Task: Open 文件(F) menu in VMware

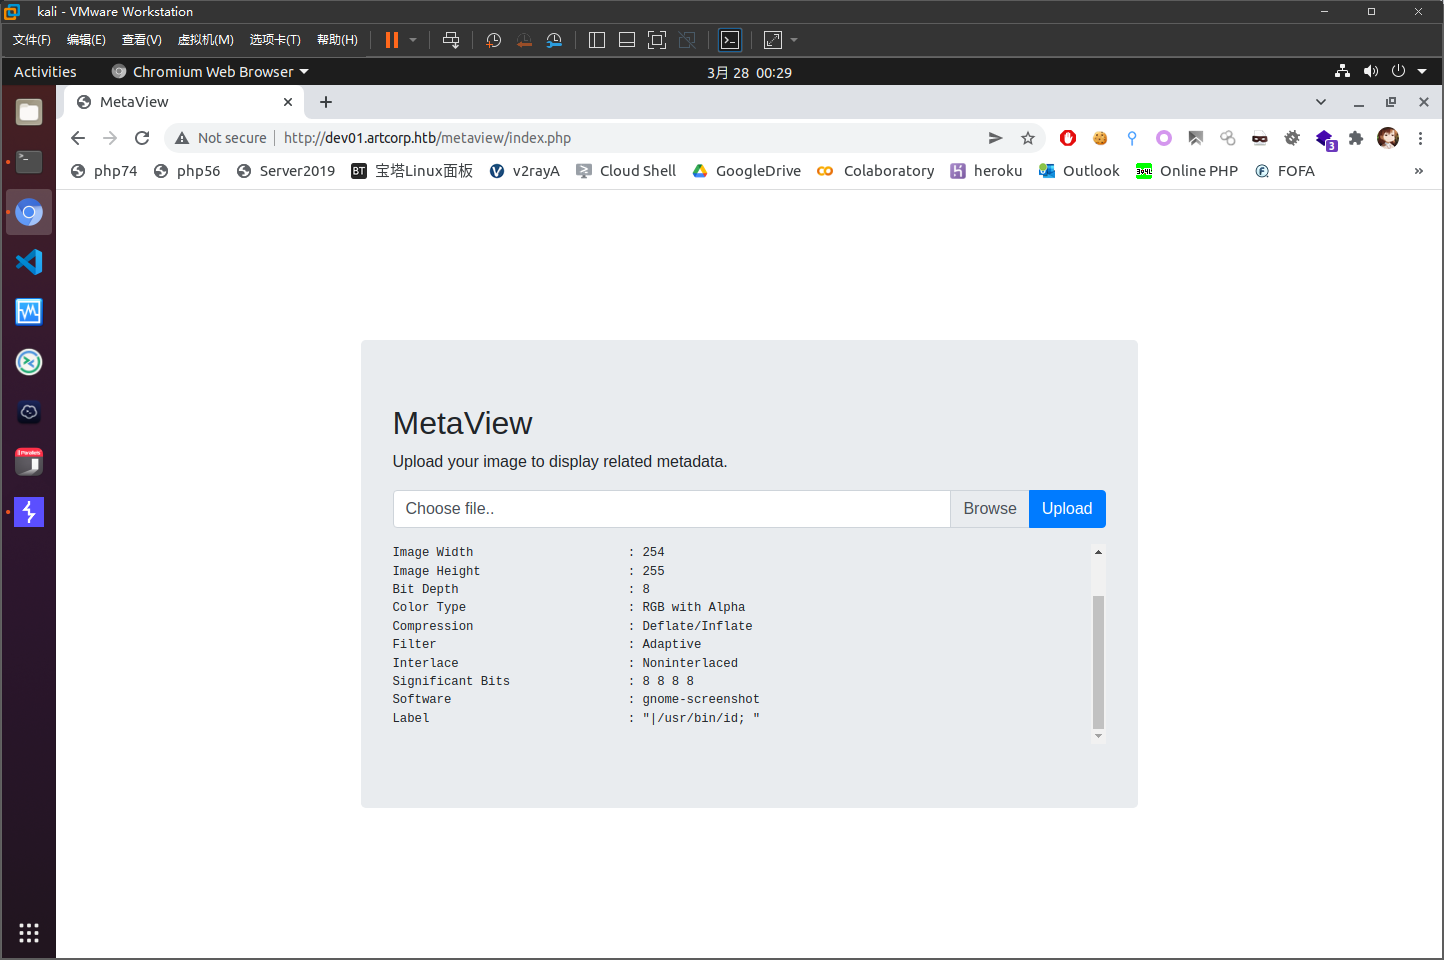Action: click(x=32, y=40)
